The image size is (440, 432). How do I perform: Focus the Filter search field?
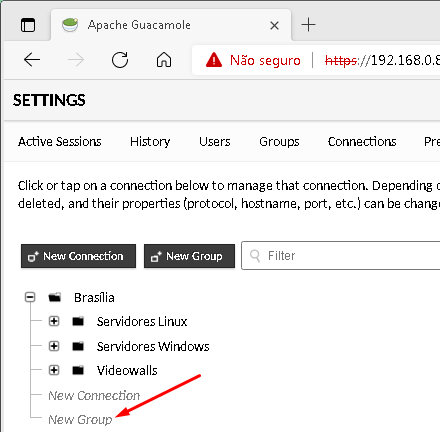(341, 256)
